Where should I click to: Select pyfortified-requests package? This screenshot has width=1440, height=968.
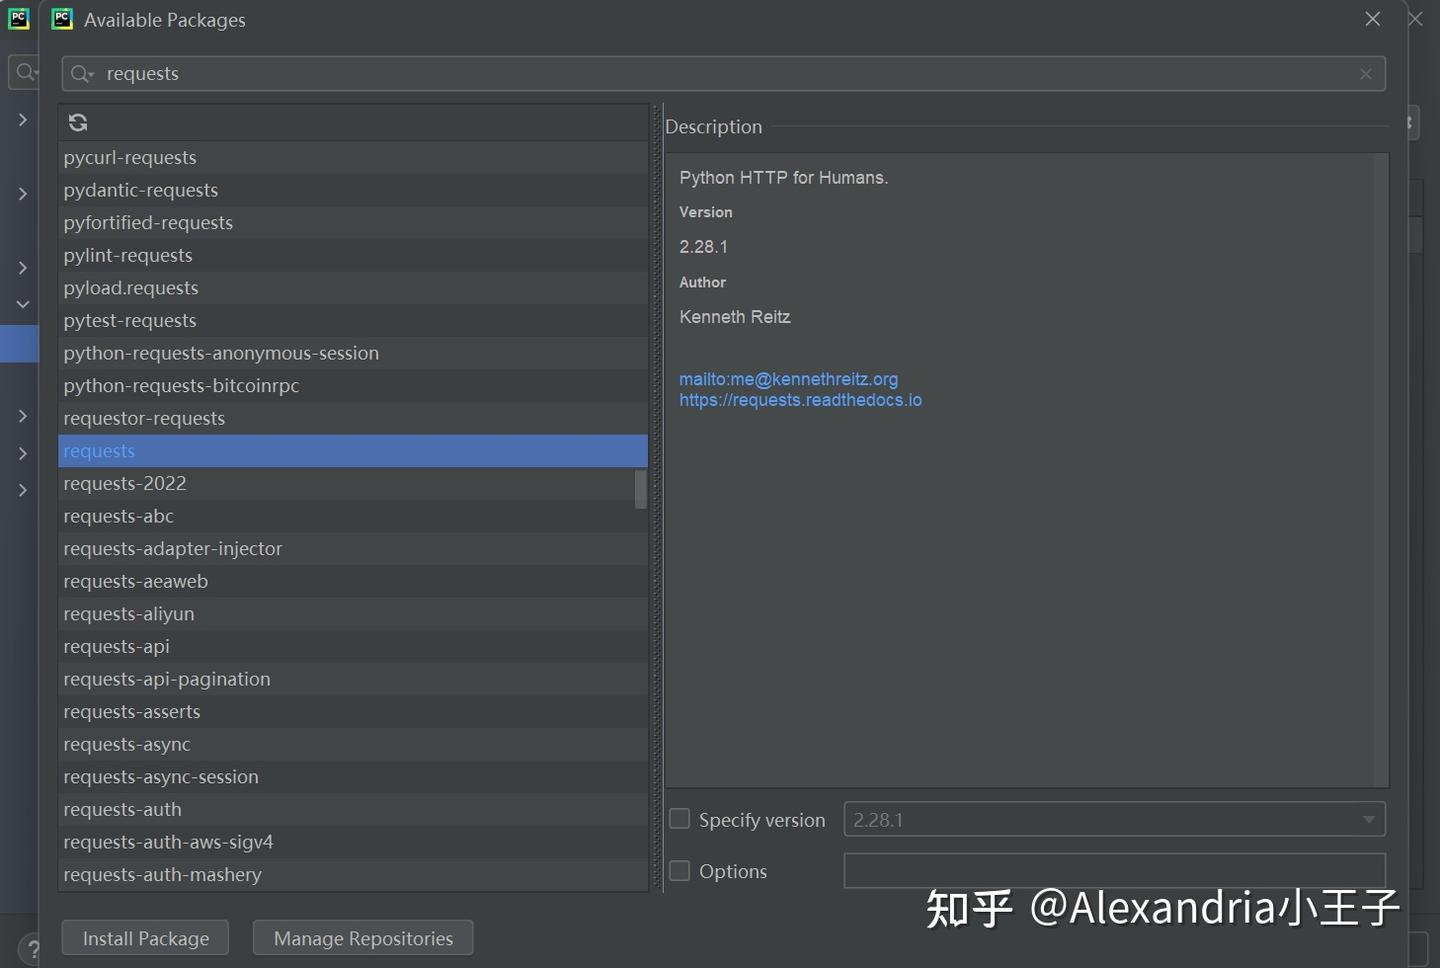coord(353,222)
